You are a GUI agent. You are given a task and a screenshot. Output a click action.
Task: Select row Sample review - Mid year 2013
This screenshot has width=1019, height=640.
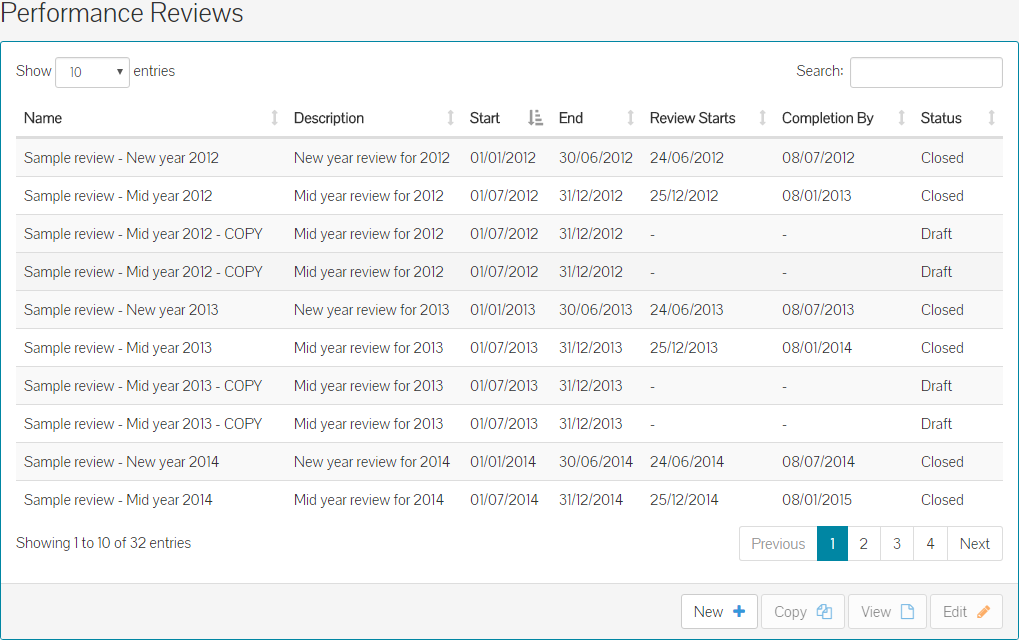(510, 348)
